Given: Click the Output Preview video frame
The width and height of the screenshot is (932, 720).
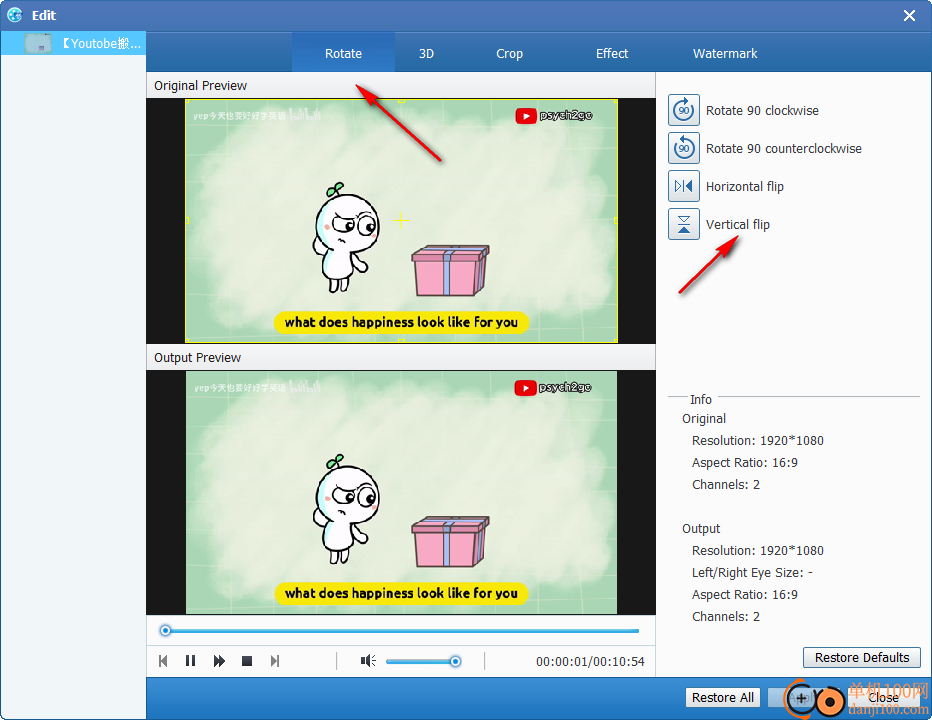Looking at the screenshot, I should tap(401, 492).
